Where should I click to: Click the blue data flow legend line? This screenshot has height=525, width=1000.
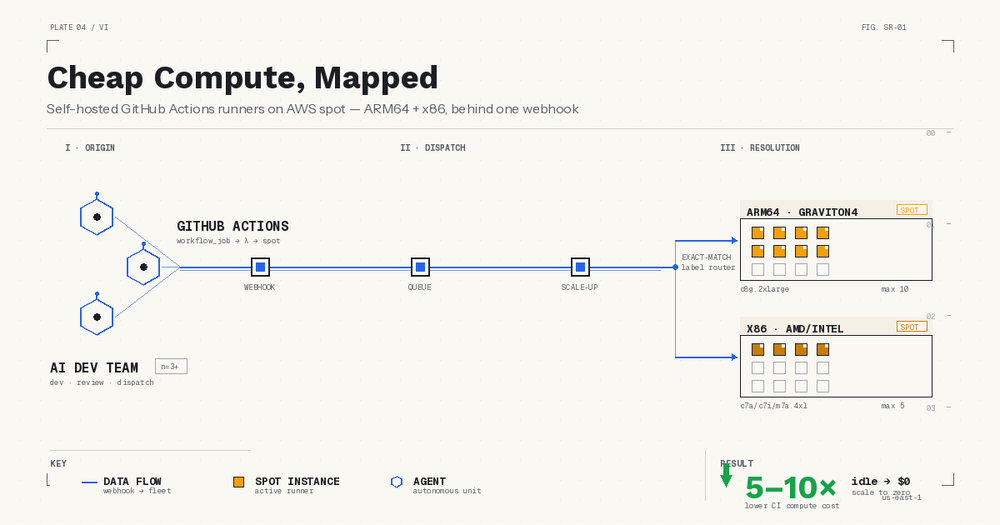tap(89, 482)
